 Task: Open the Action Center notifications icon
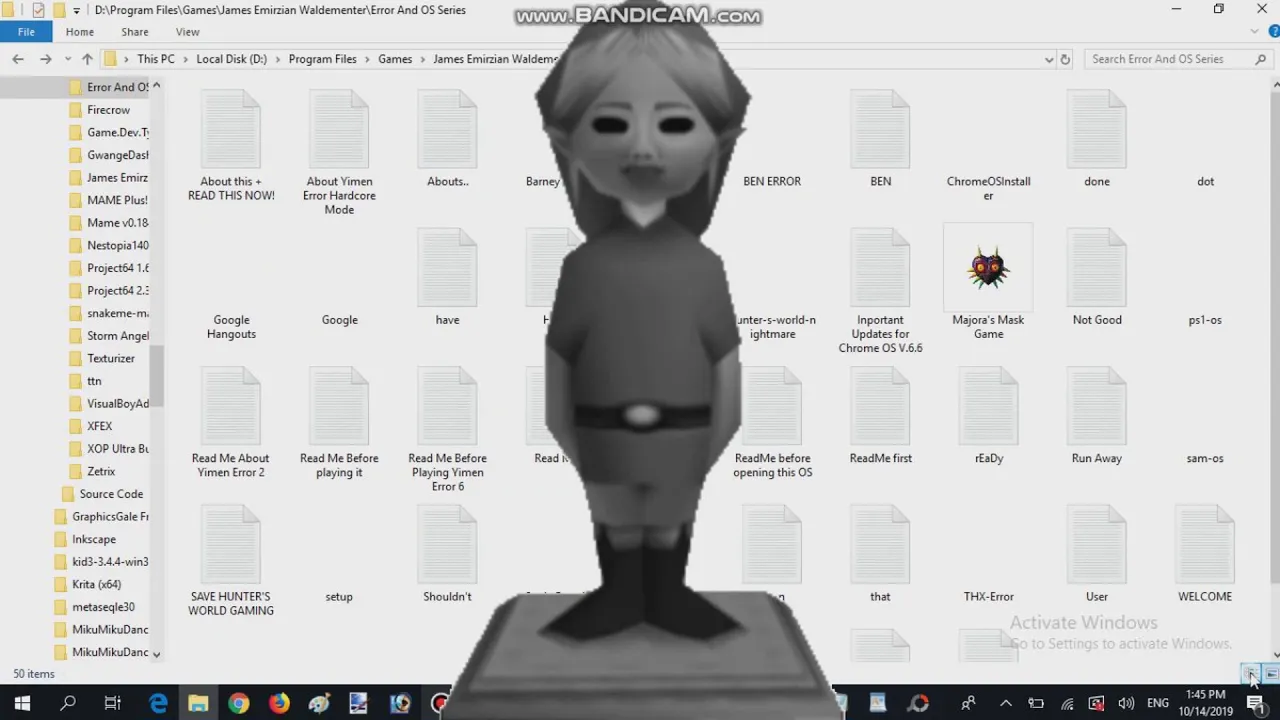click(x=1256, y=703)
